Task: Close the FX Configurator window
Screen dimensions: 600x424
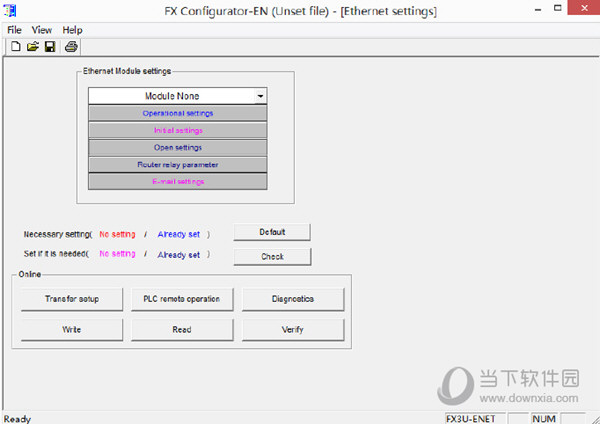Action: point(584,8)
